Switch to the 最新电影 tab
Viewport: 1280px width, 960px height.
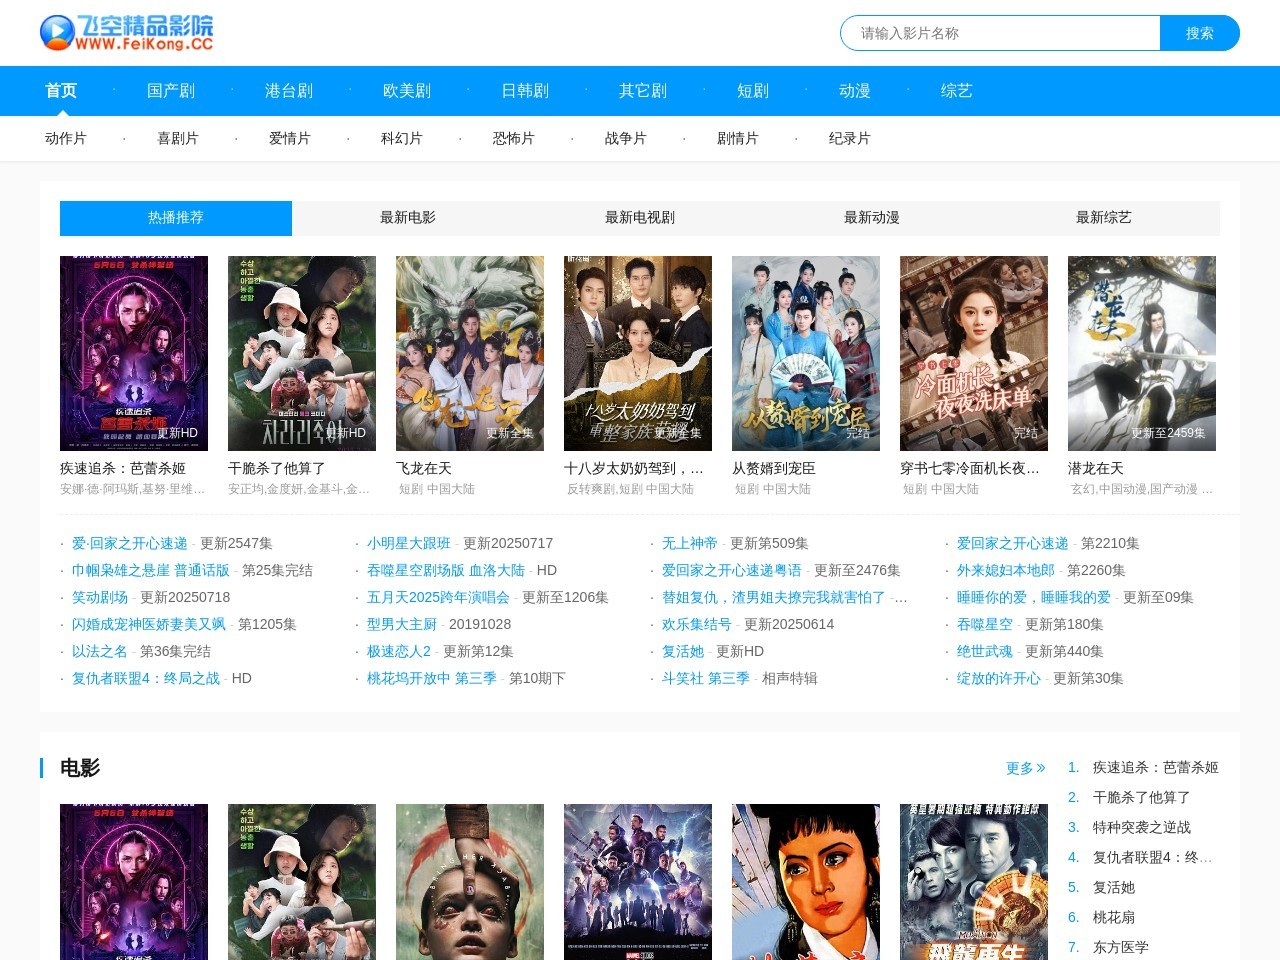point(407,218)
